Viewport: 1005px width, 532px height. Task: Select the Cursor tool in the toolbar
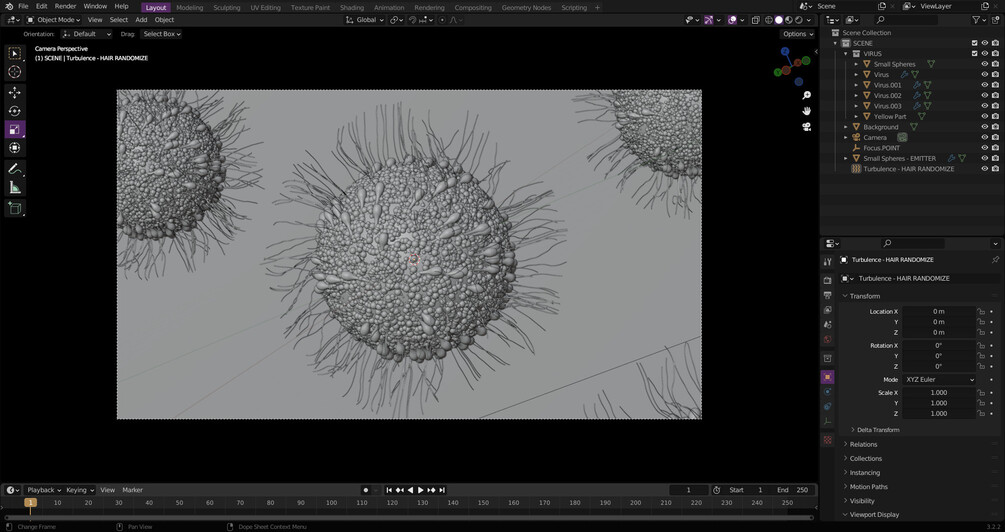(14, 72)
